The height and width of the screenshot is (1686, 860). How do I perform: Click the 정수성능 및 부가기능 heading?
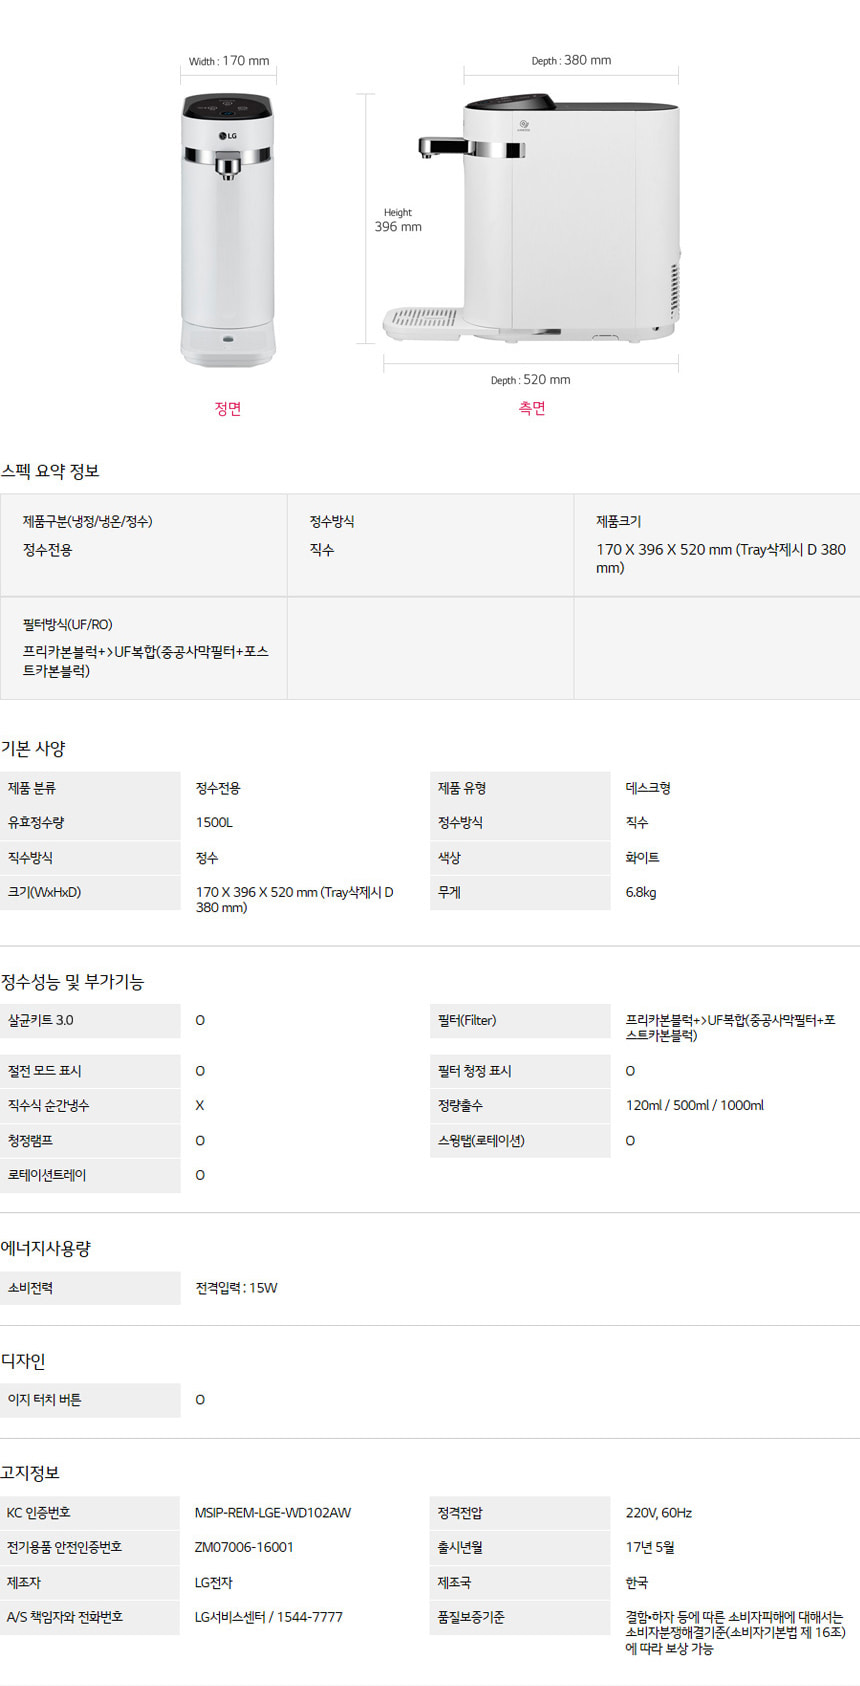tap(72, 982)
